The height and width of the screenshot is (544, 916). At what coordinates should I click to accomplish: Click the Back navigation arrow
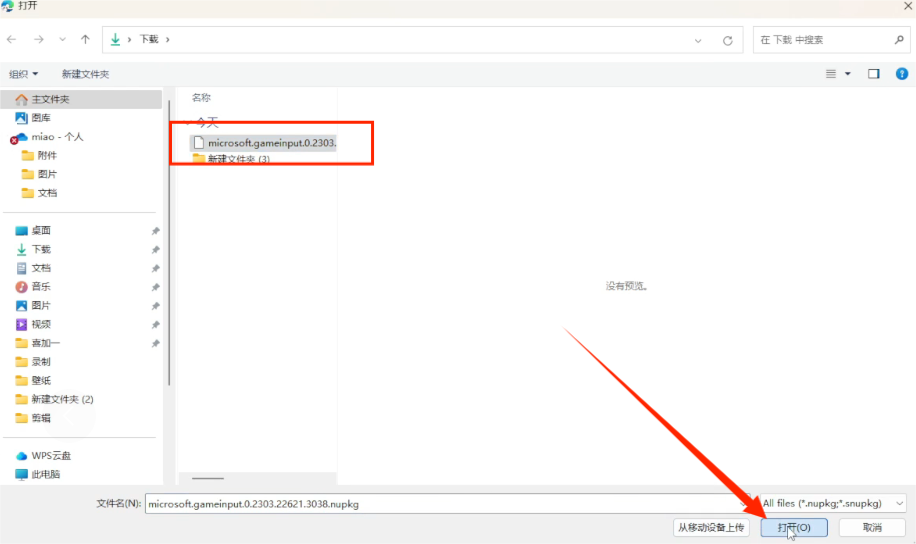point(12,39)
